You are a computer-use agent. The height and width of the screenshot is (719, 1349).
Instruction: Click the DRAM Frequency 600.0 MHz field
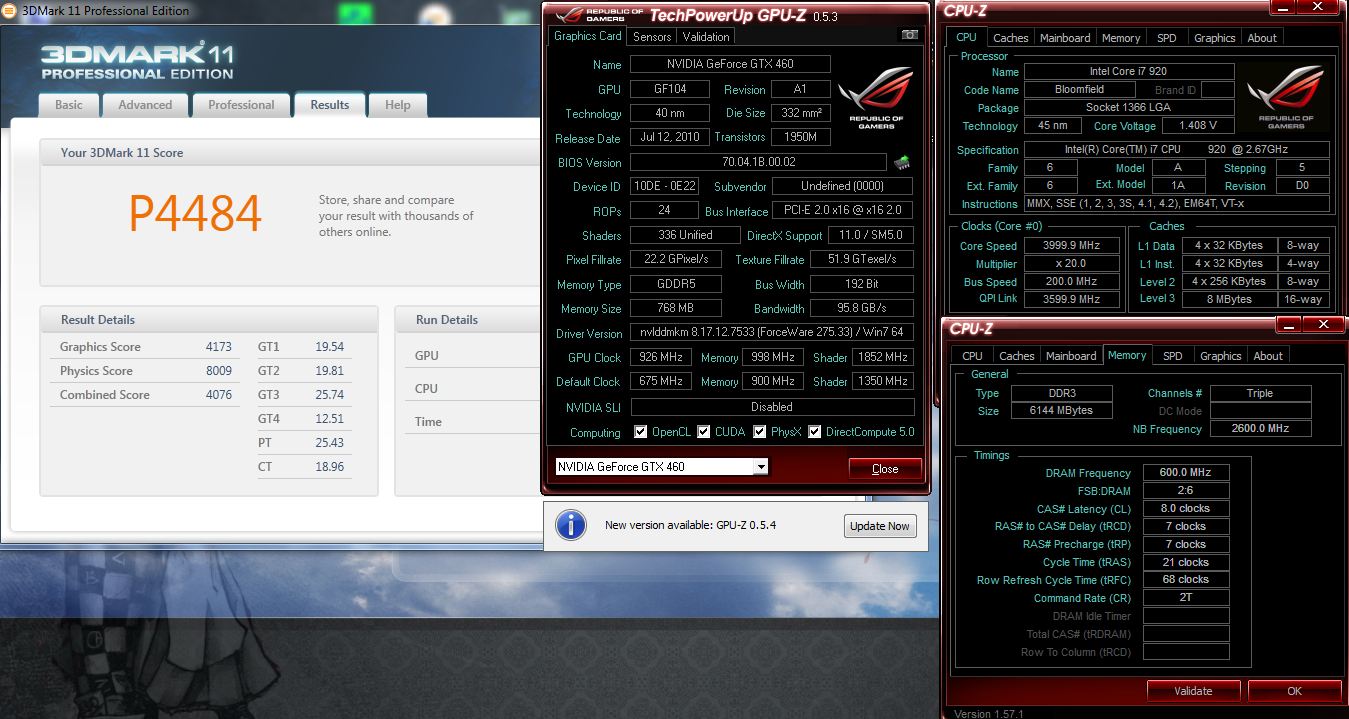pyautogui.click(x=1186, y=473)
